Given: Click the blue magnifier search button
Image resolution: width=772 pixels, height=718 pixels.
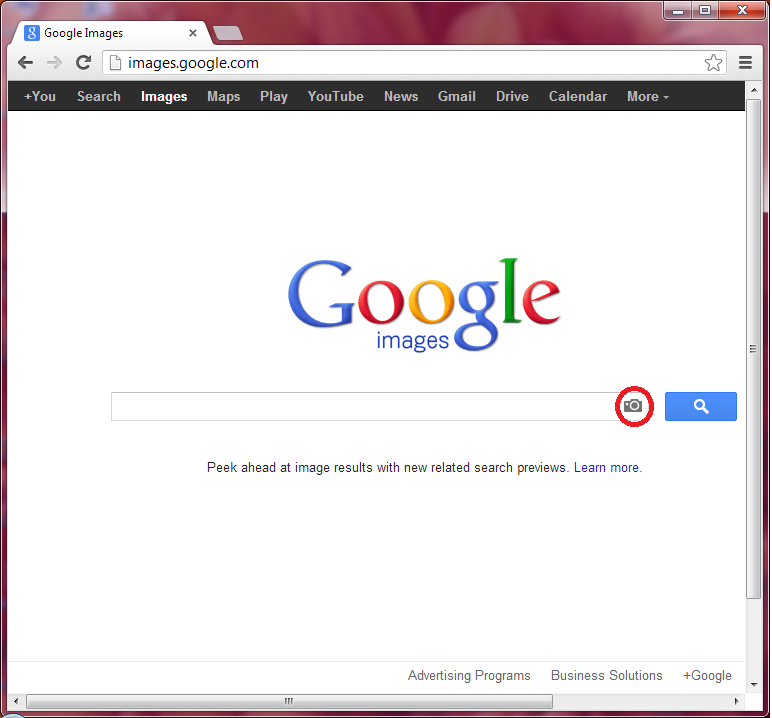Looking at the screenshot, I should click(x=701, y=406).
